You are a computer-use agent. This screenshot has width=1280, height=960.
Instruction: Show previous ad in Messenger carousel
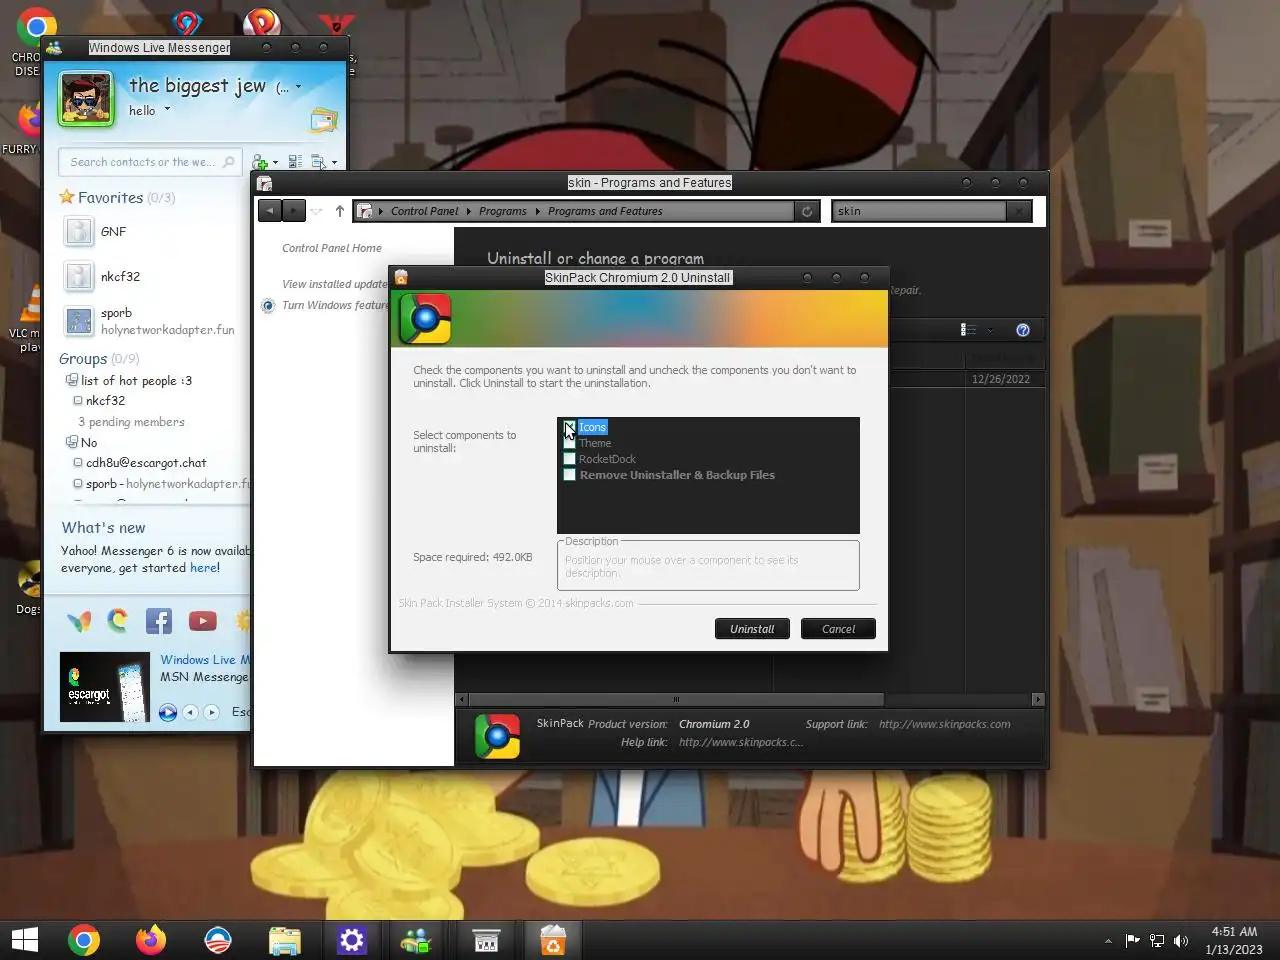[x=190, y=712]
